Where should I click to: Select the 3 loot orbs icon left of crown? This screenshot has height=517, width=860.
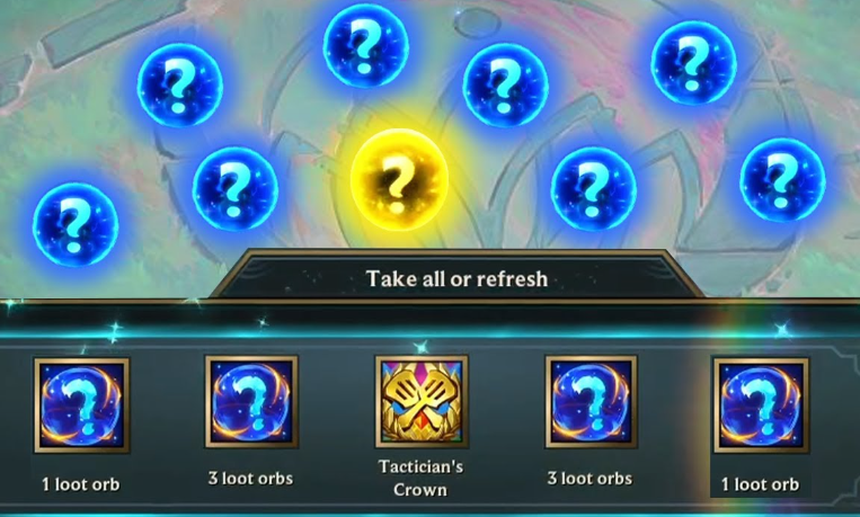pyautogui.click(x=252, y=401)
